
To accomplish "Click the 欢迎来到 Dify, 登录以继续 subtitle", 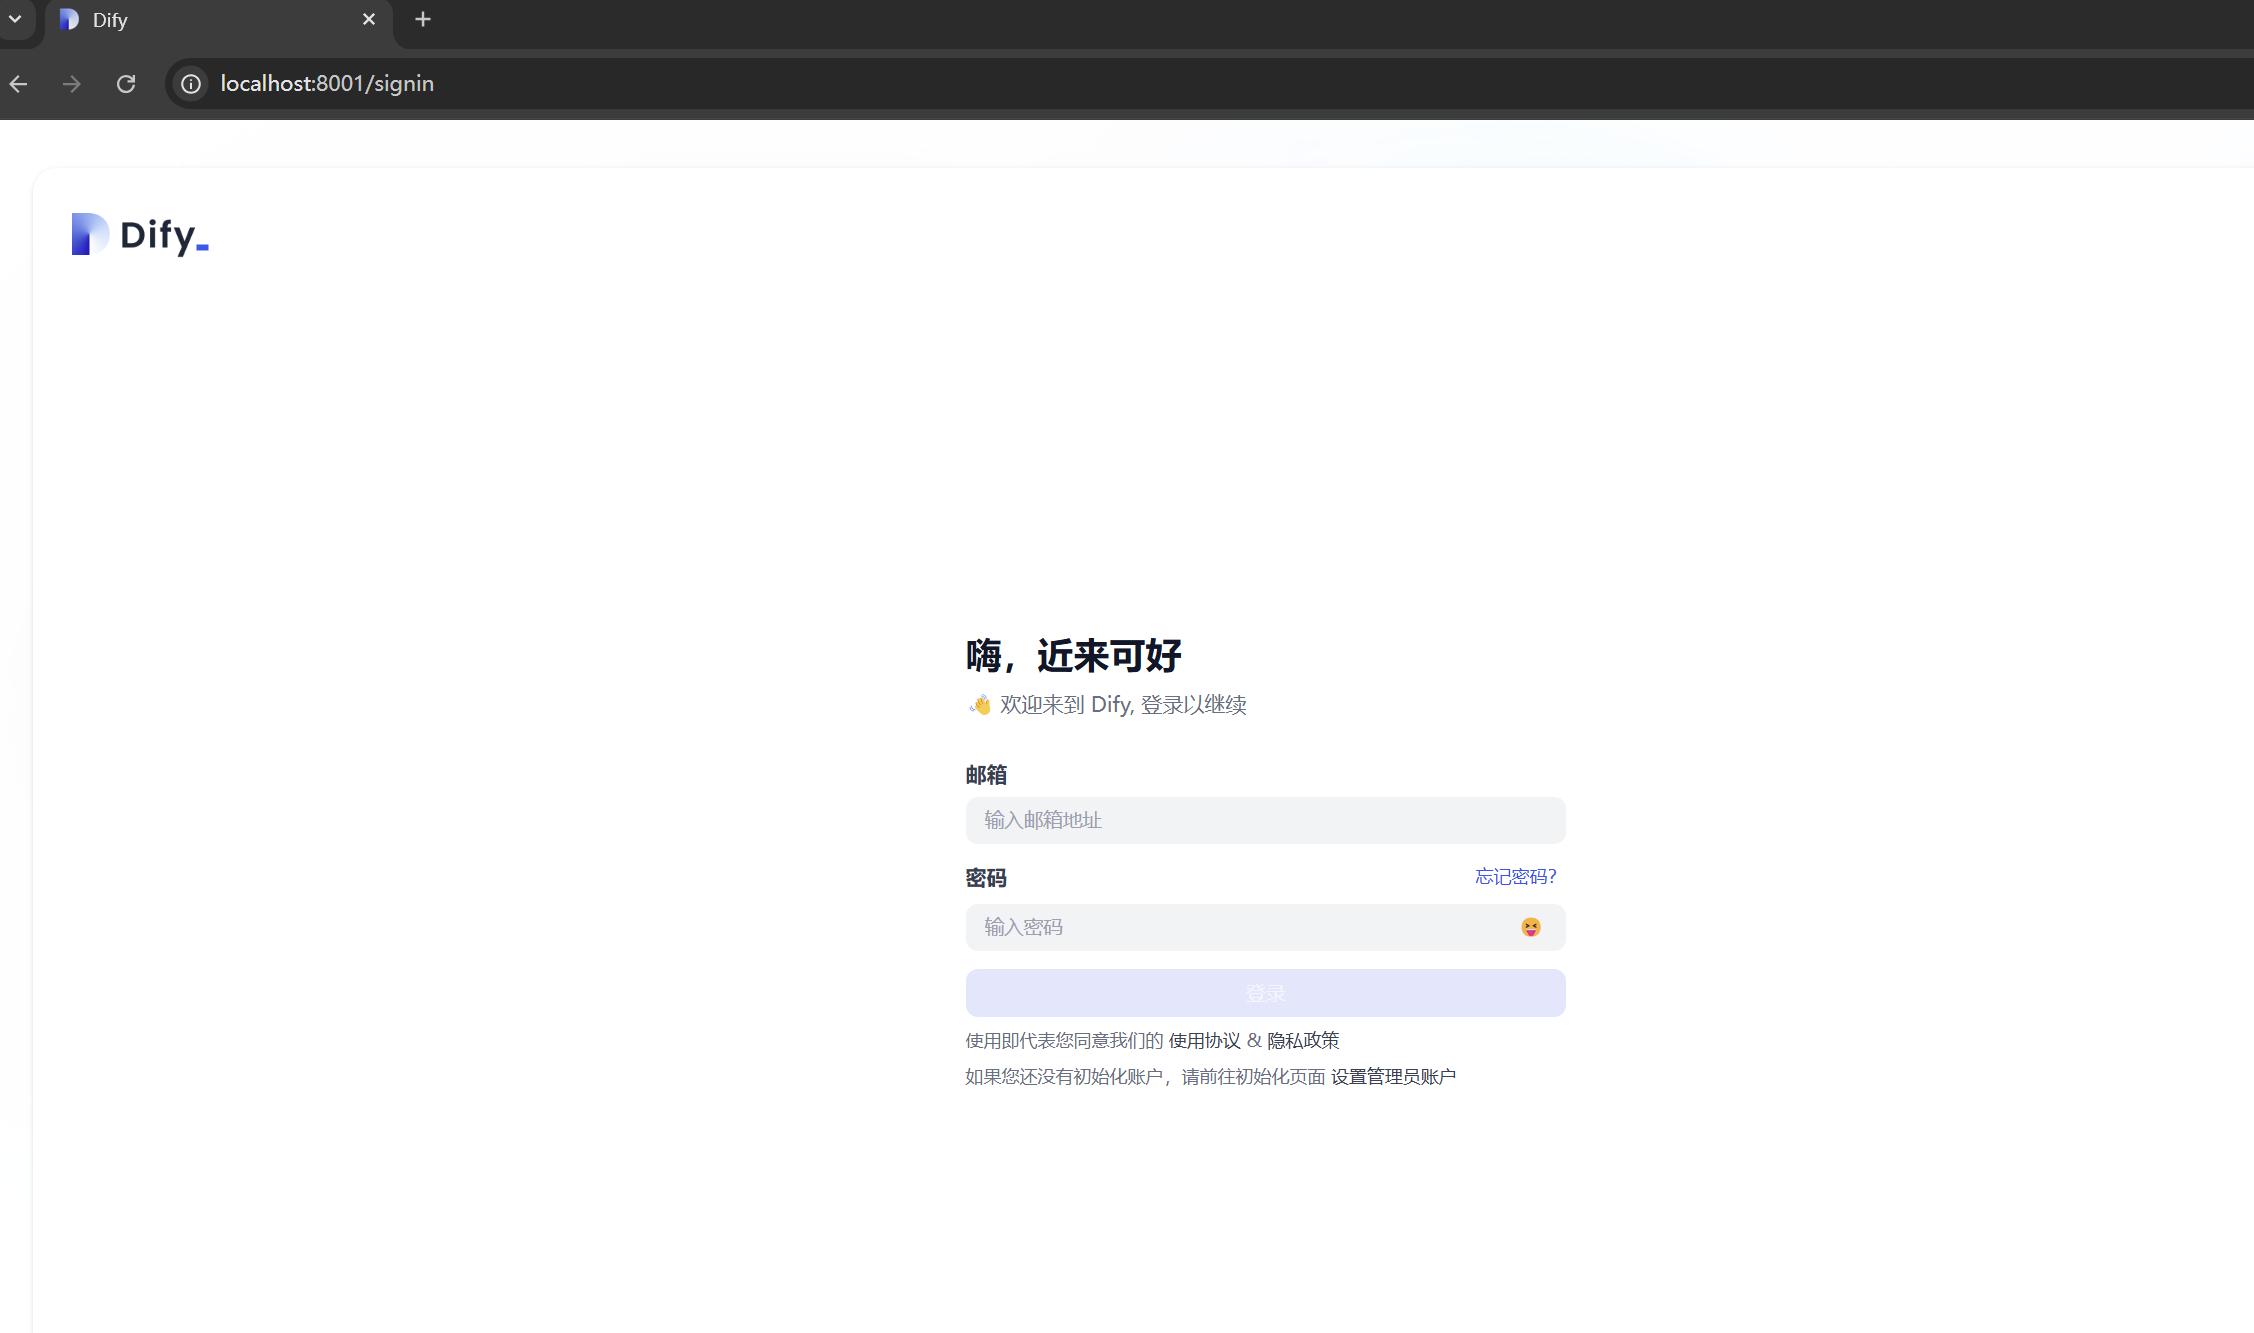I will coord(1123,705).
